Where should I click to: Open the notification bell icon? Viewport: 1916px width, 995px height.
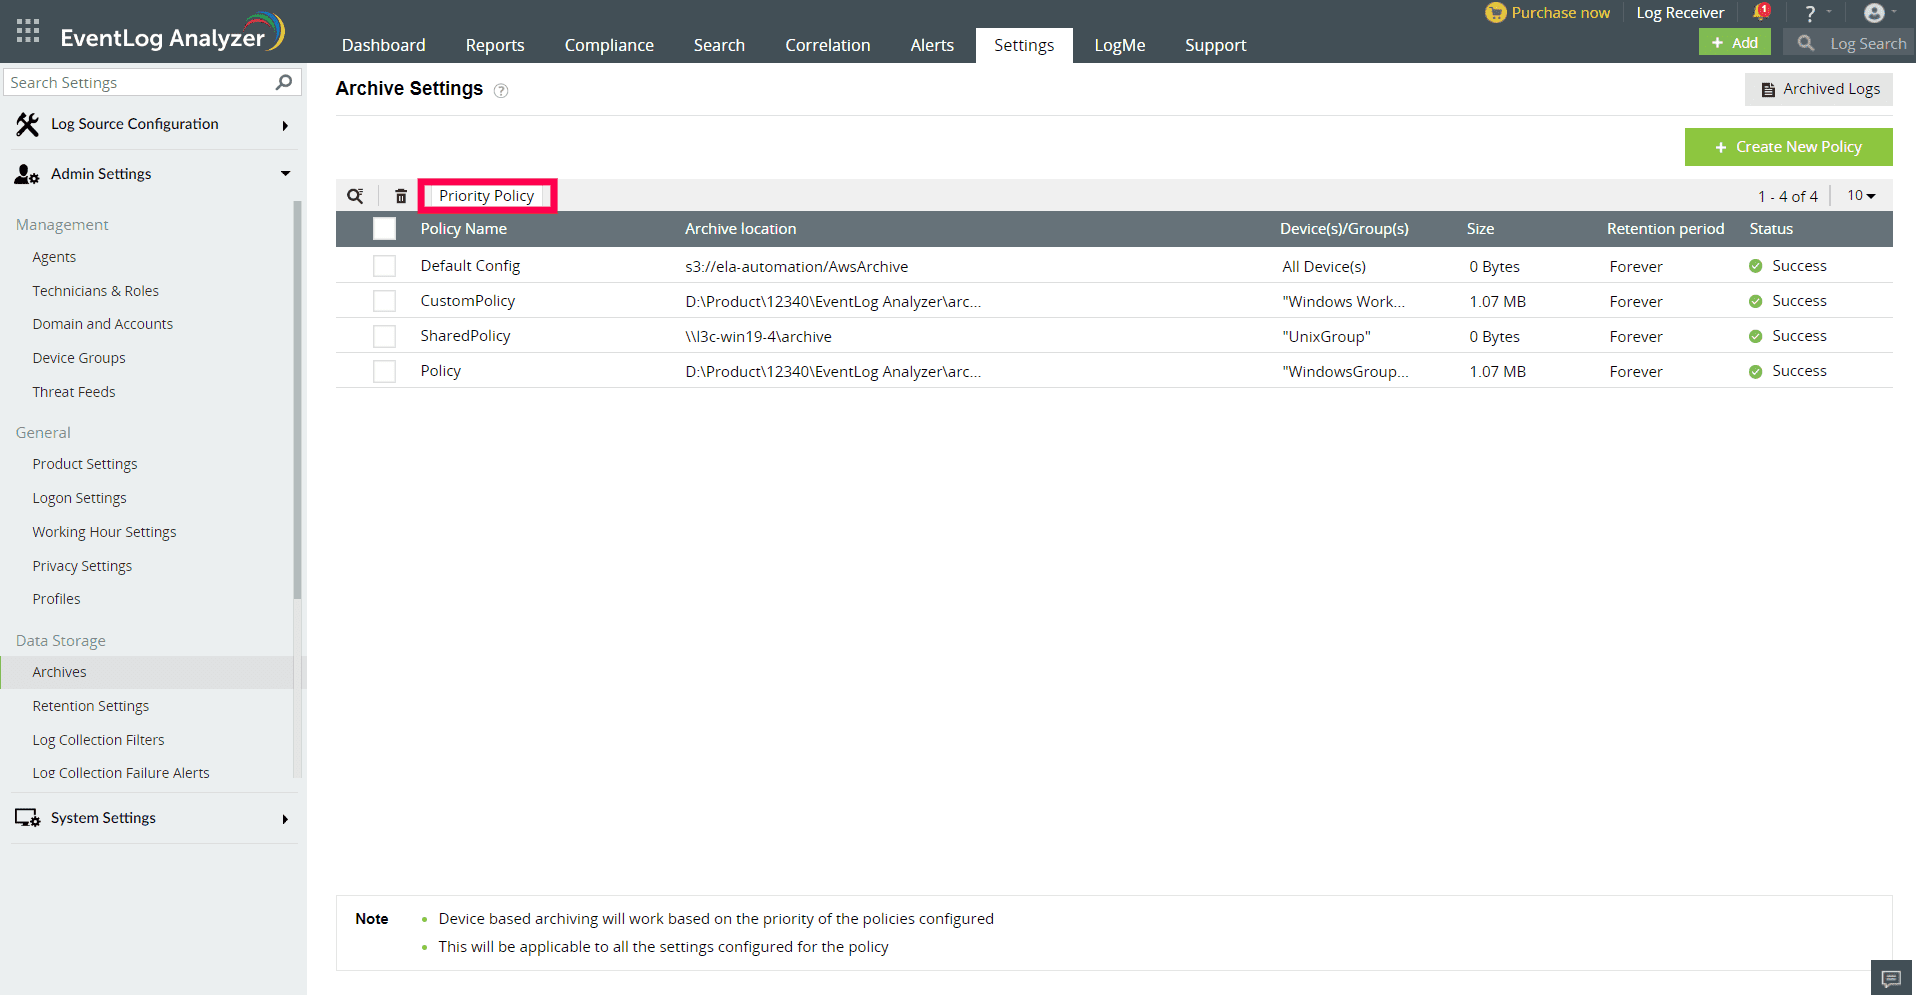[1761, 13]
